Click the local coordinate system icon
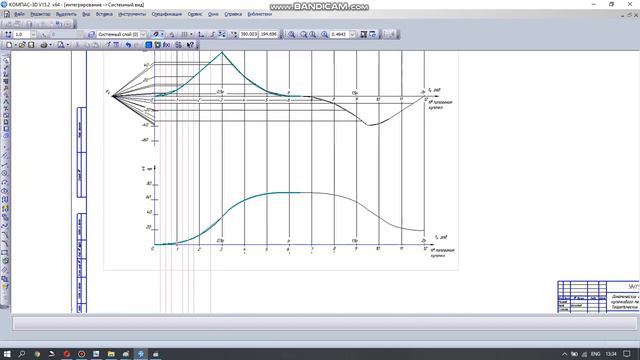This screenshot has height=360, width=640. (x=201, y=35)
